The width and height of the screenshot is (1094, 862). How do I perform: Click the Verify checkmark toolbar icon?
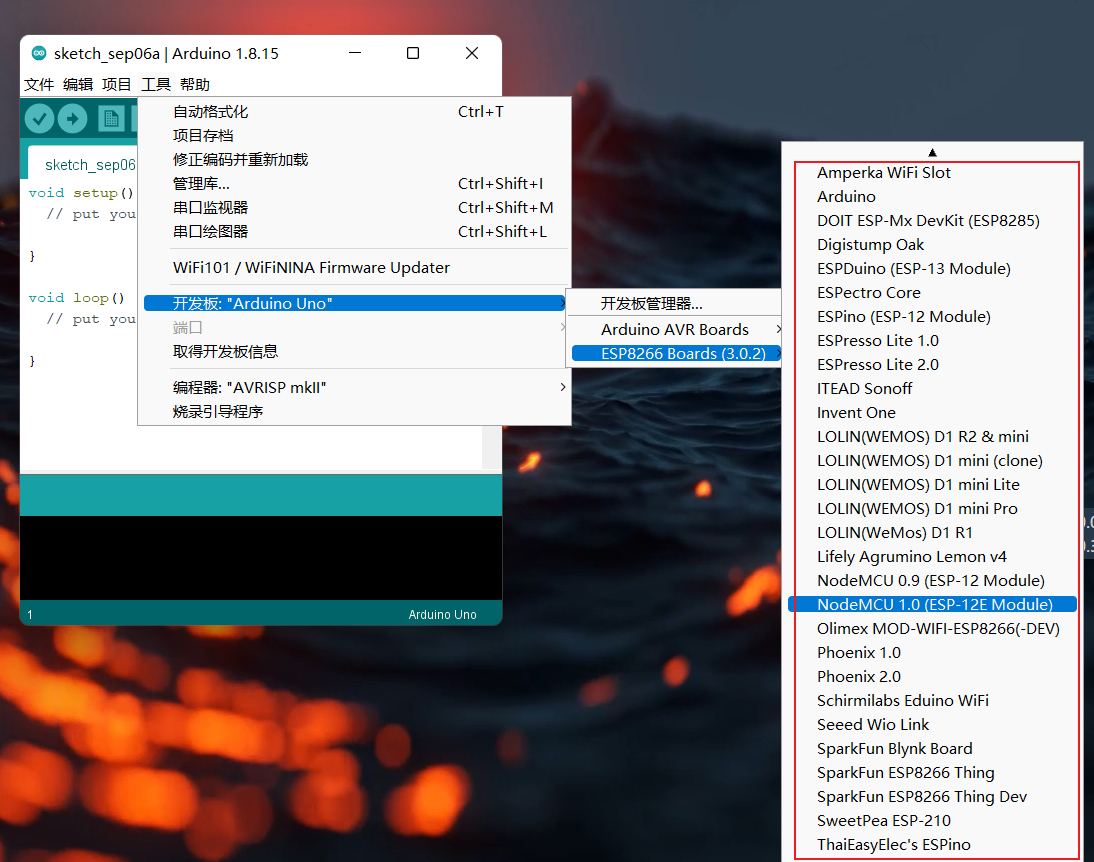click(40, 119)
